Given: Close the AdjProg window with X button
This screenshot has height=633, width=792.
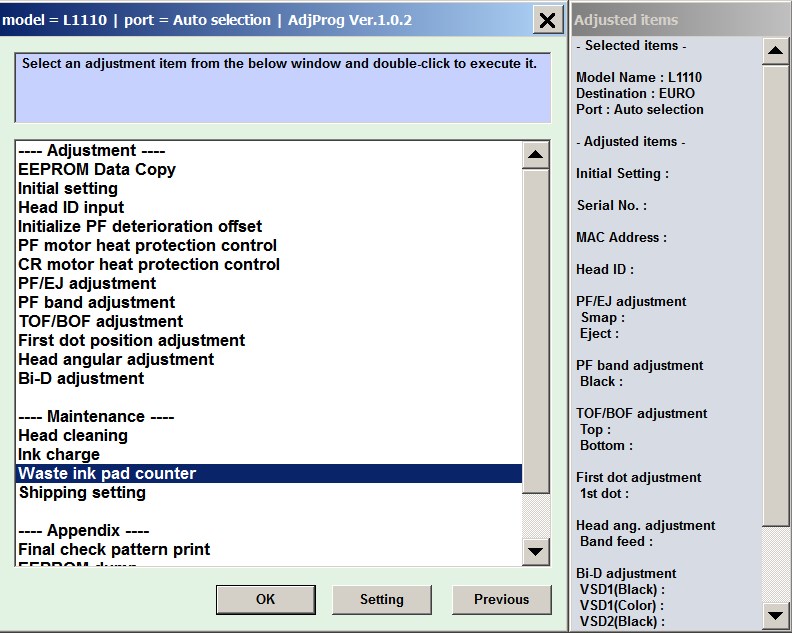Looking at the screenshot, I should coord(548,20).
